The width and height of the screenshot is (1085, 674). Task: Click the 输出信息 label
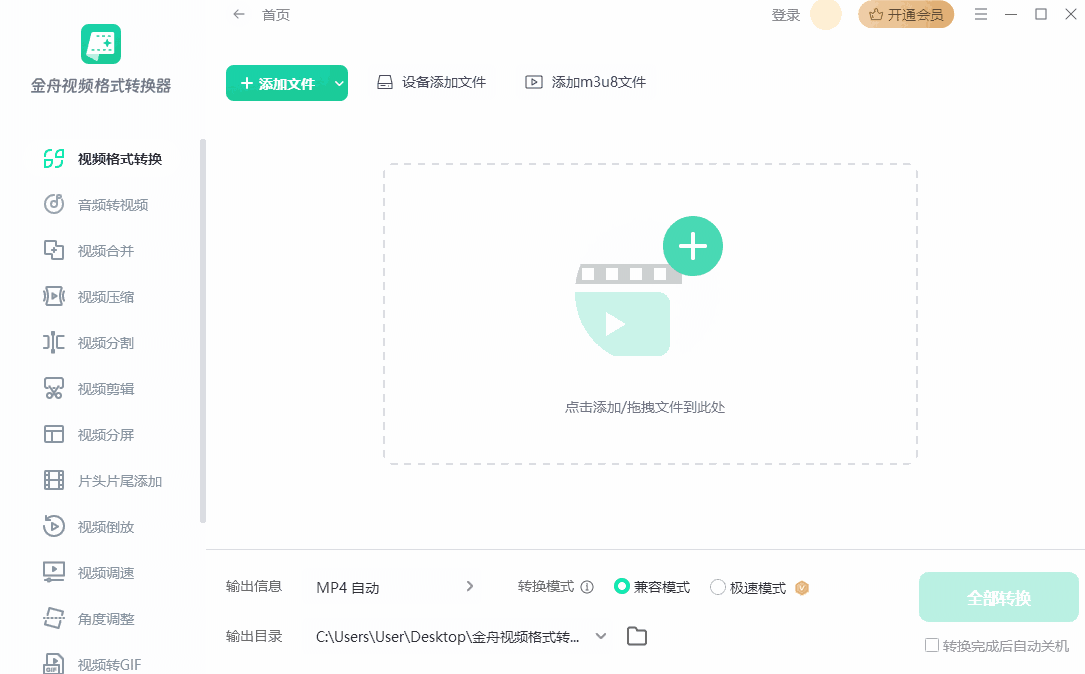(254, 587)
